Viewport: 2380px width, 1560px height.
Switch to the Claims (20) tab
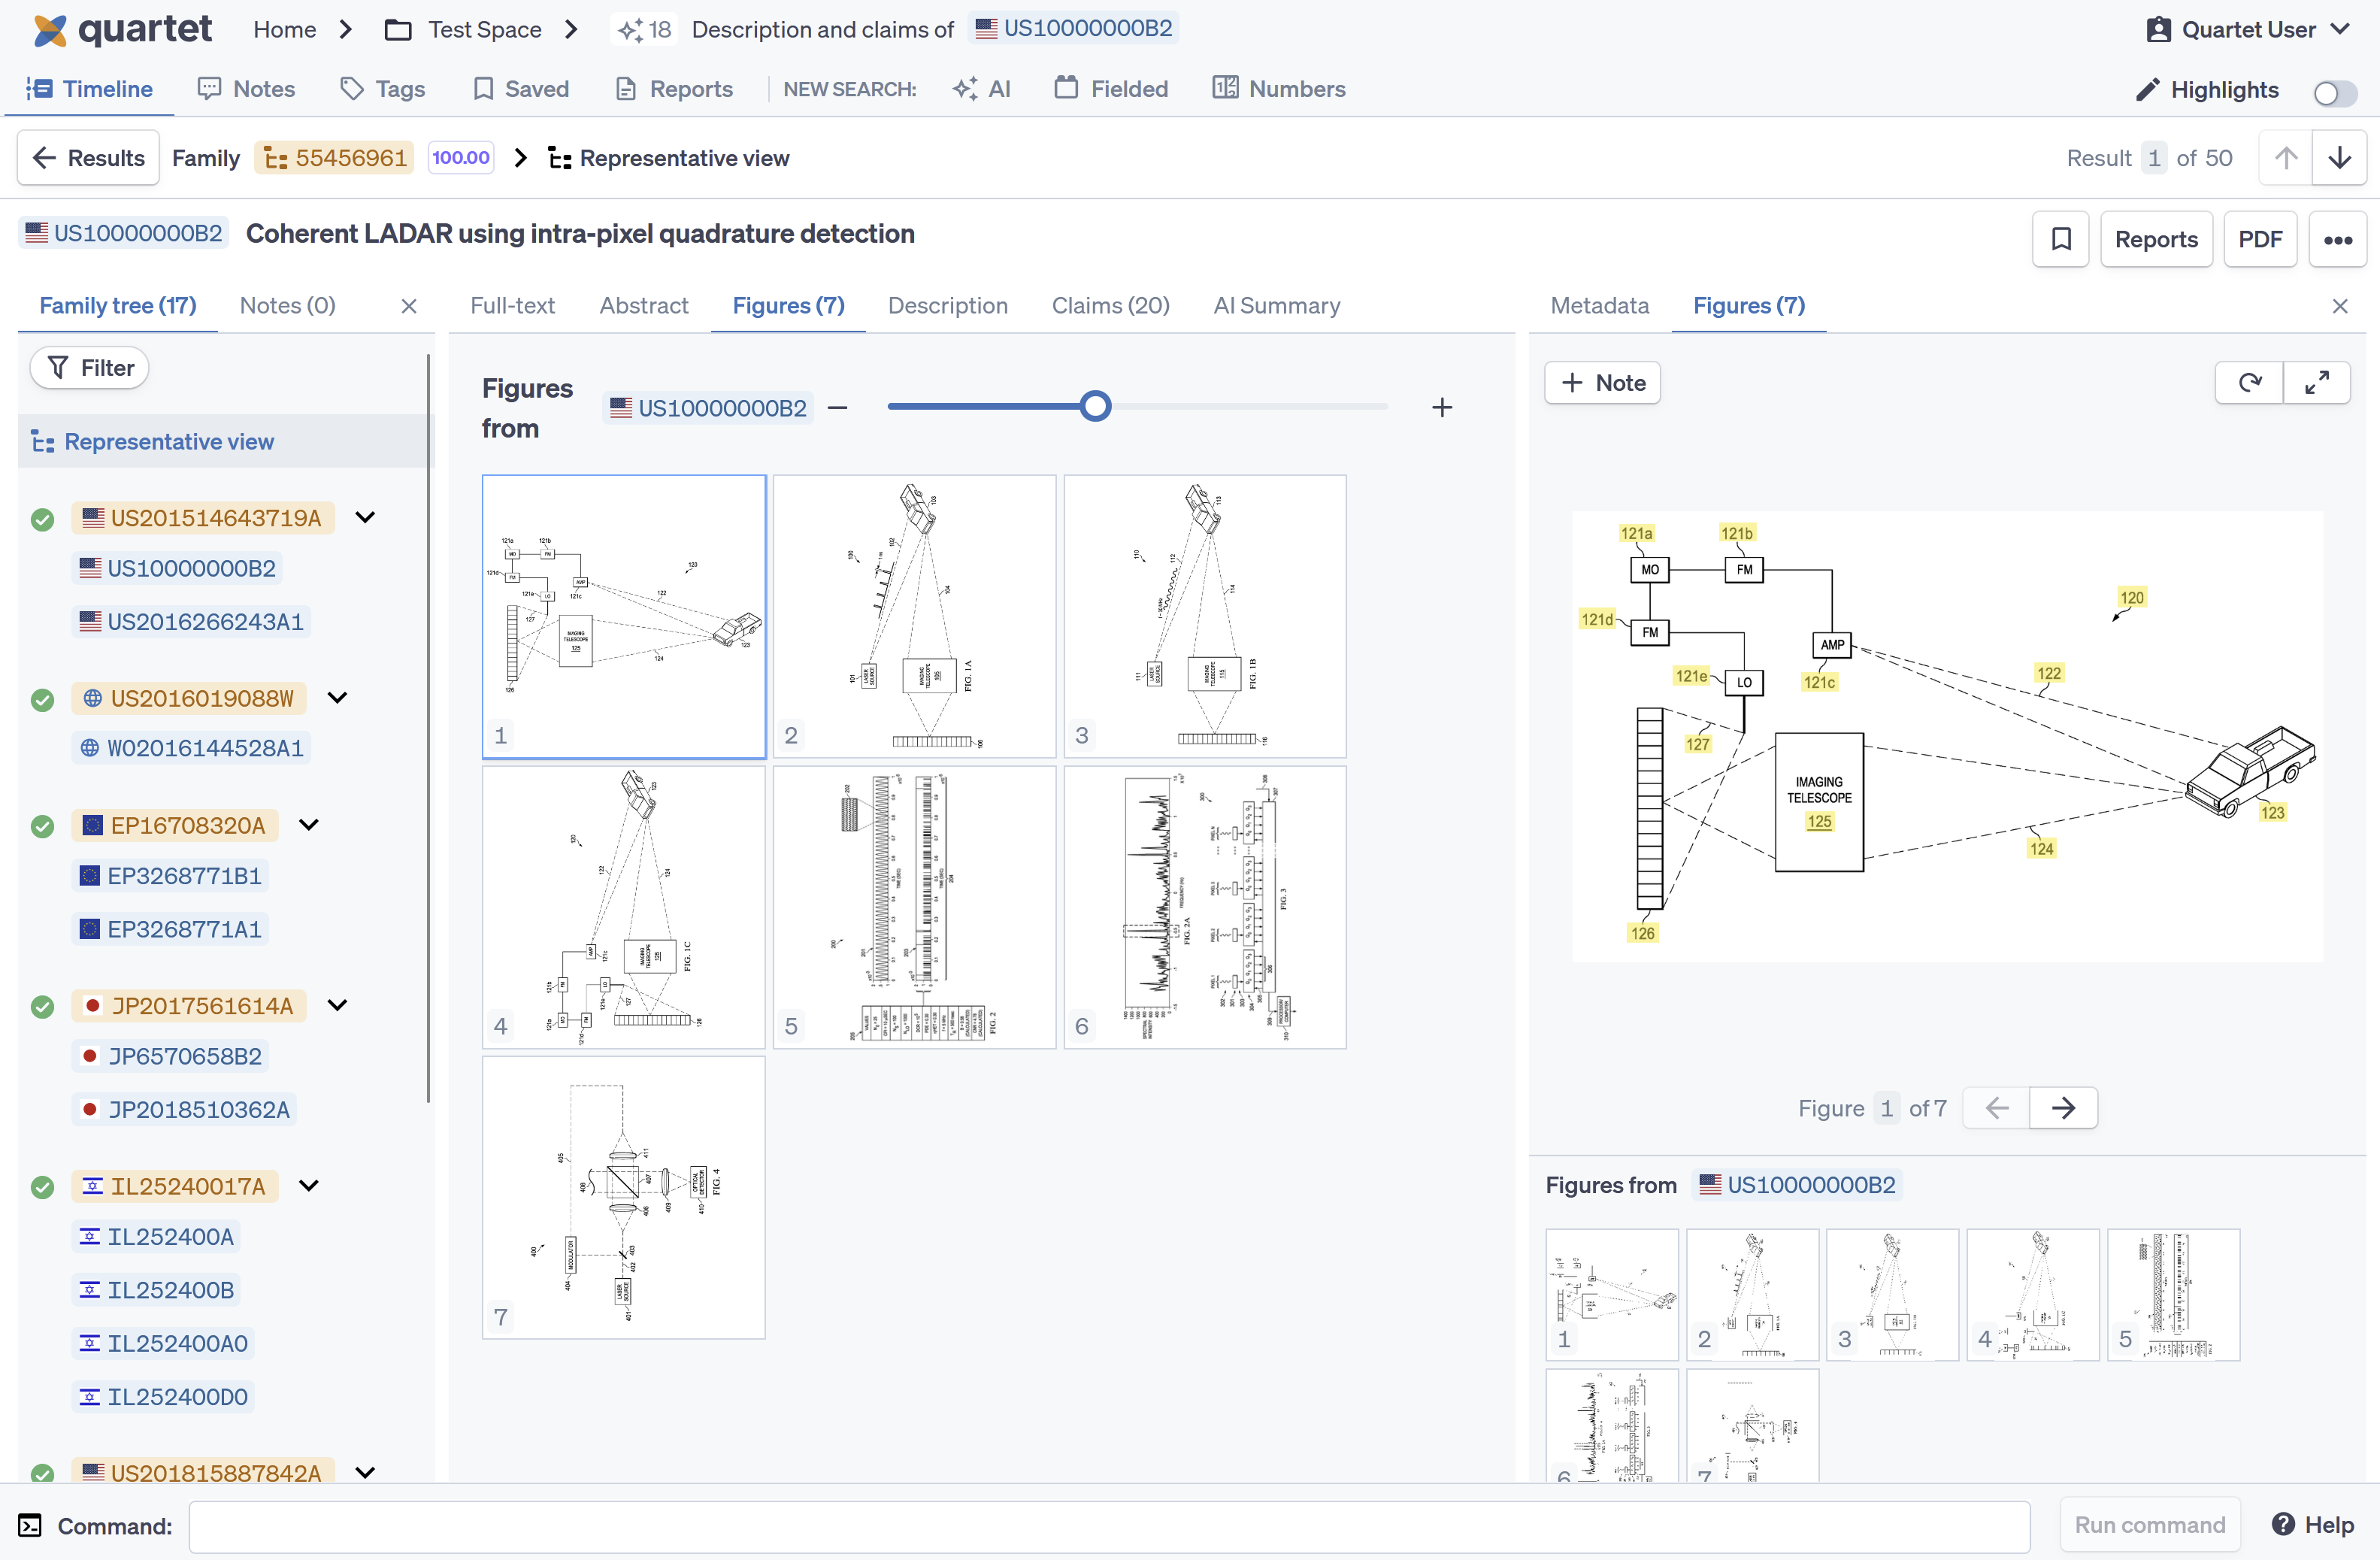click(x=1110, y=305)
